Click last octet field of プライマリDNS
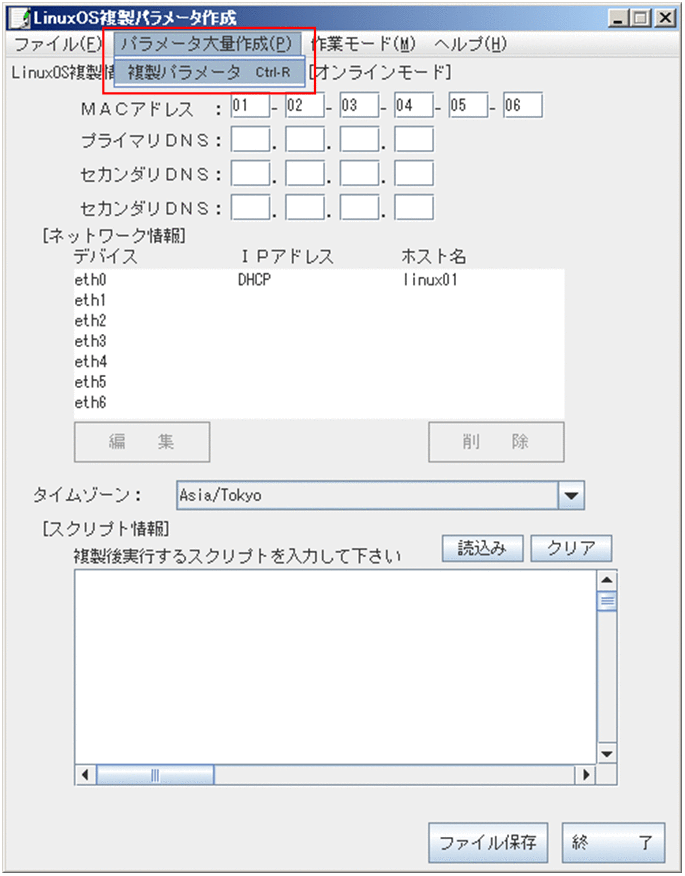Image resolution: width=685 pixels, height=876 pixels. coord(413,139)
